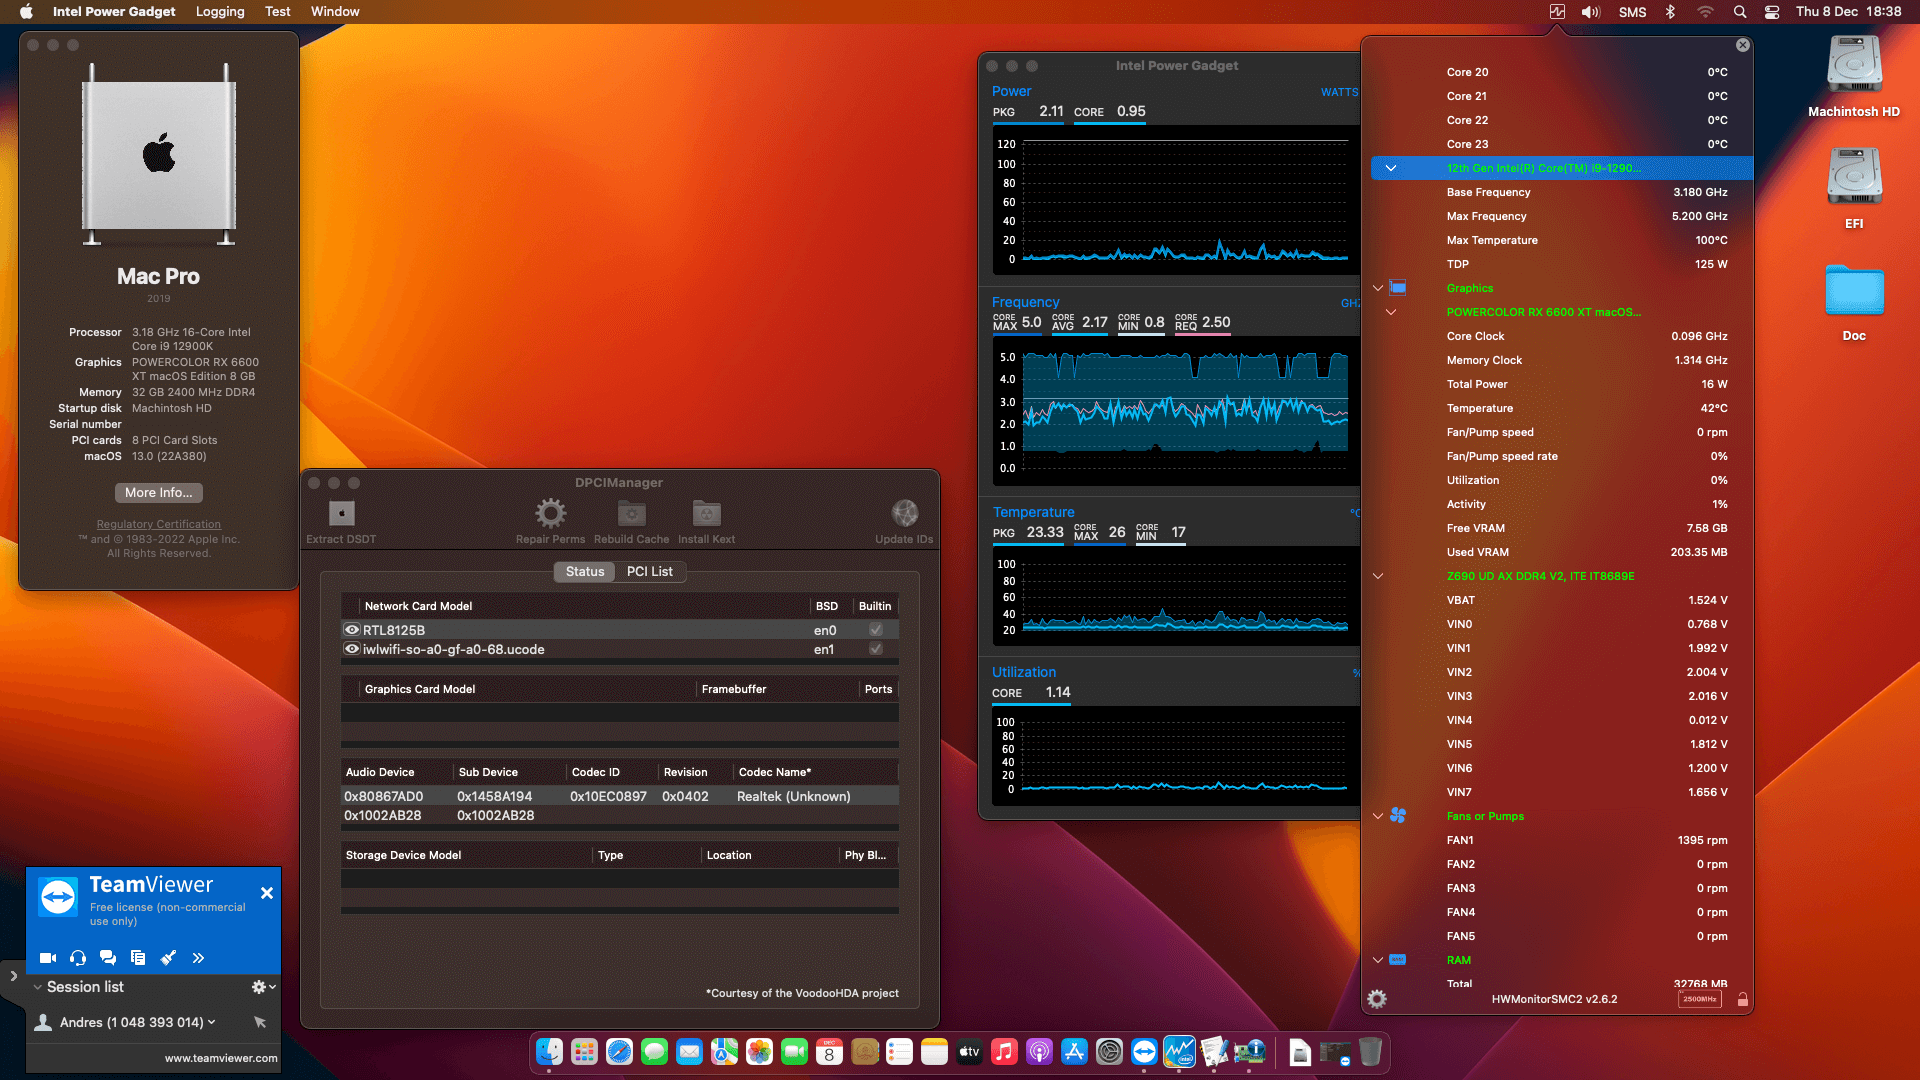Viewport: 1920px width, 1080px height.
Task: Open Control Center in menu bar
Action: pyautogui.click(x=1772, y=12)
